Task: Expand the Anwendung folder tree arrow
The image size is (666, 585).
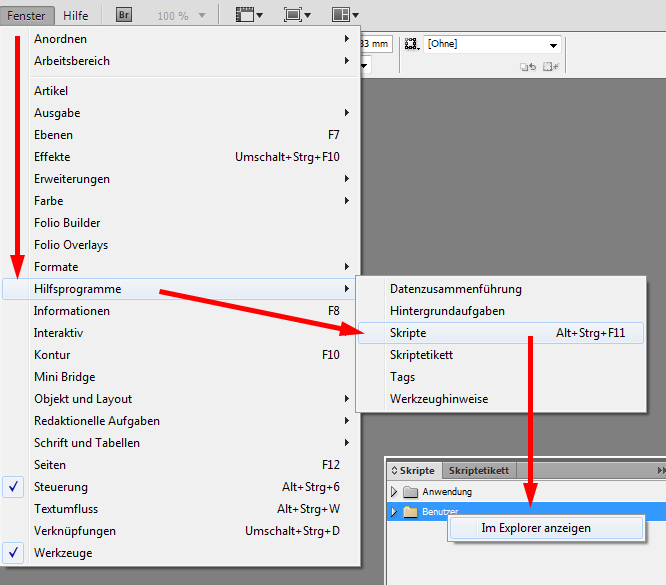Action: (x=394, y=492)
